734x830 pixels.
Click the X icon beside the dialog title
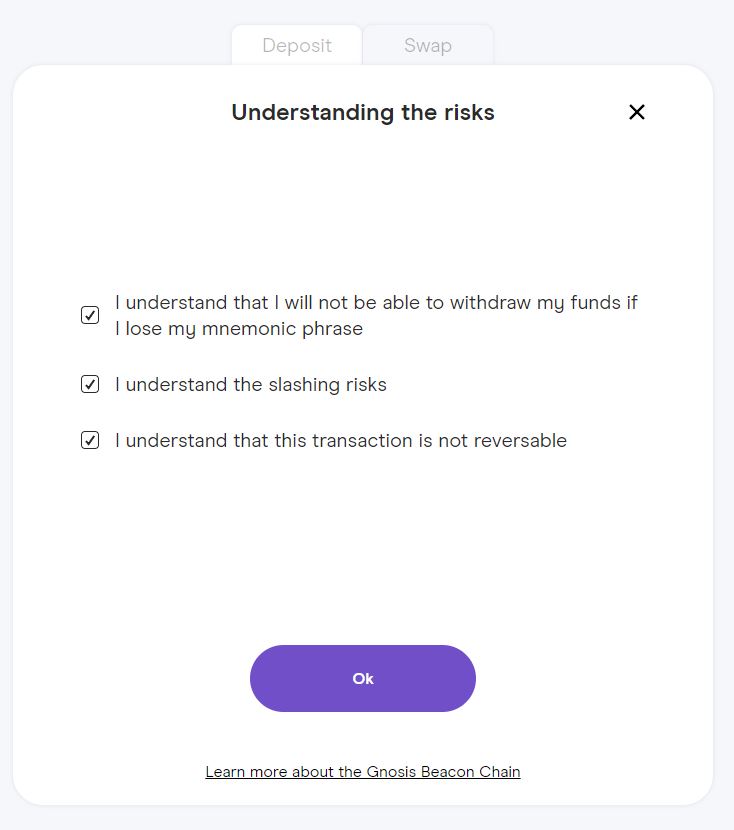click(637, 112)
